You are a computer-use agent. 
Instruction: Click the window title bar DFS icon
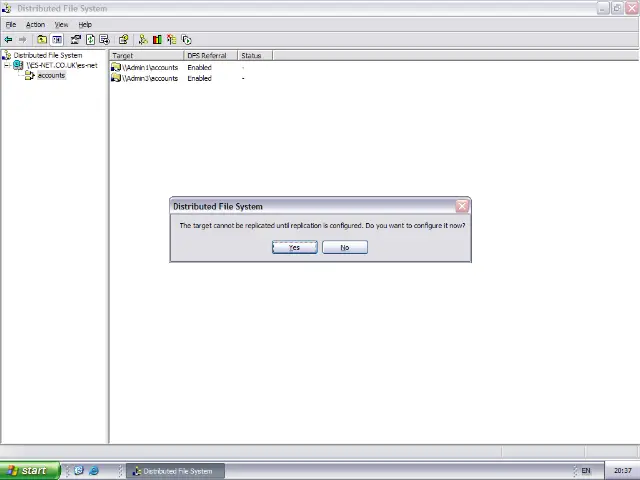point(7,8)
